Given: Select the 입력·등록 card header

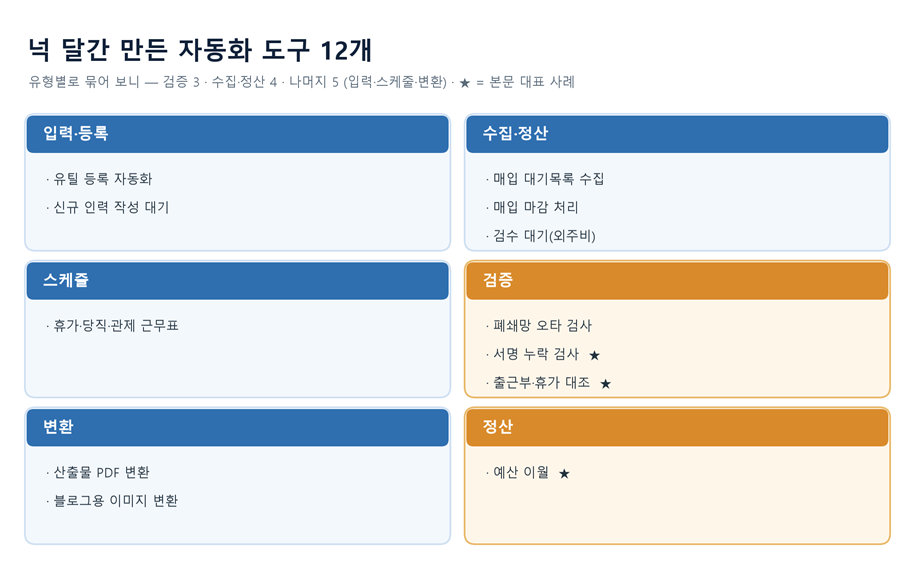Looking at the screenshot, I should (238, 134).
